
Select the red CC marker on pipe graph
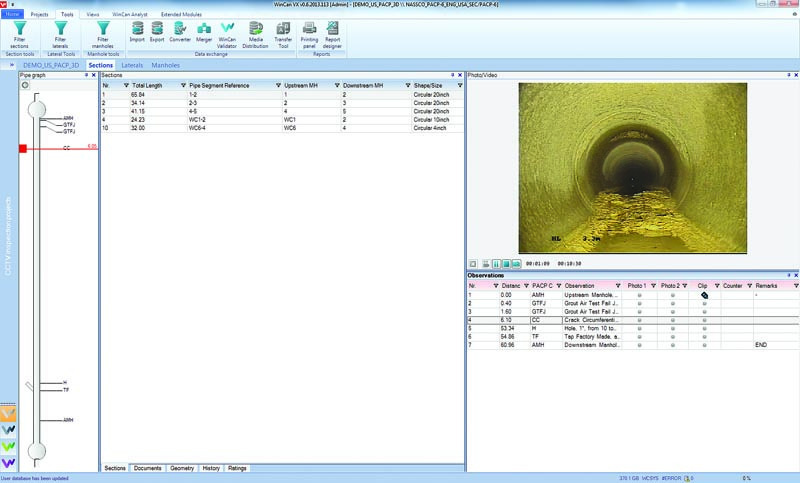(22, 148)
